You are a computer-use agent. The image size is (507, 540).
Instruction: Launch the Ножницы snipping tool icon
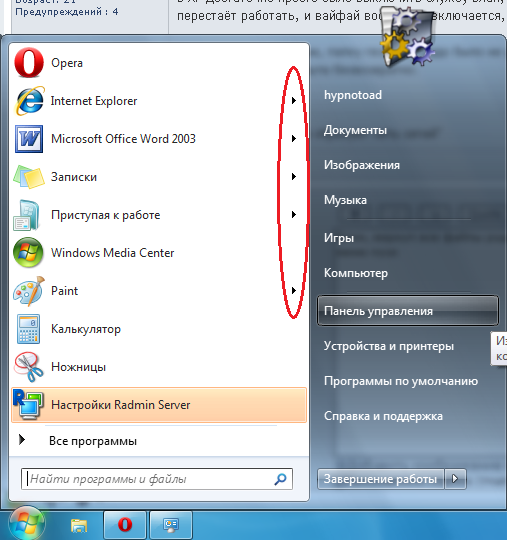(29, 367)
